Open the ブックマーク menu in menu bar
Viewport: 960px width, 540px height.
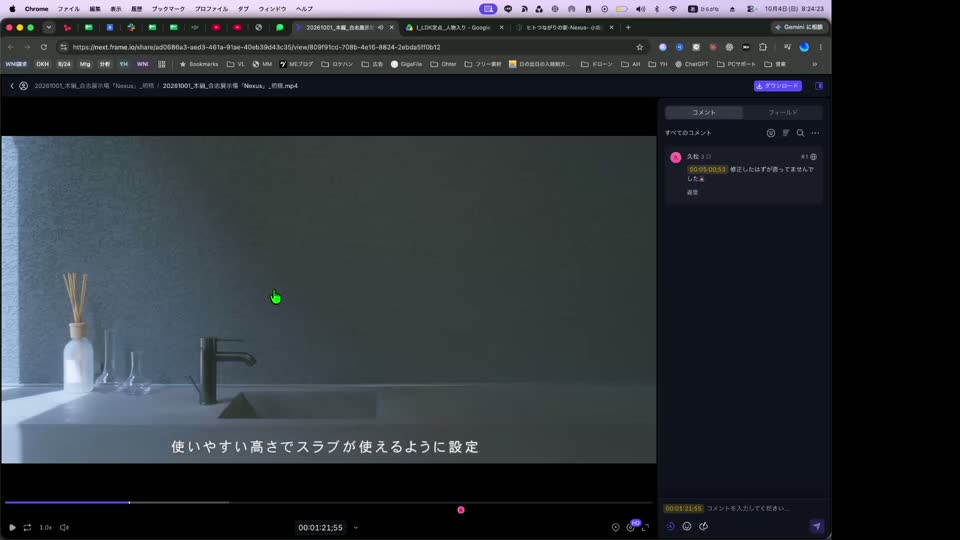coord(168,9)
